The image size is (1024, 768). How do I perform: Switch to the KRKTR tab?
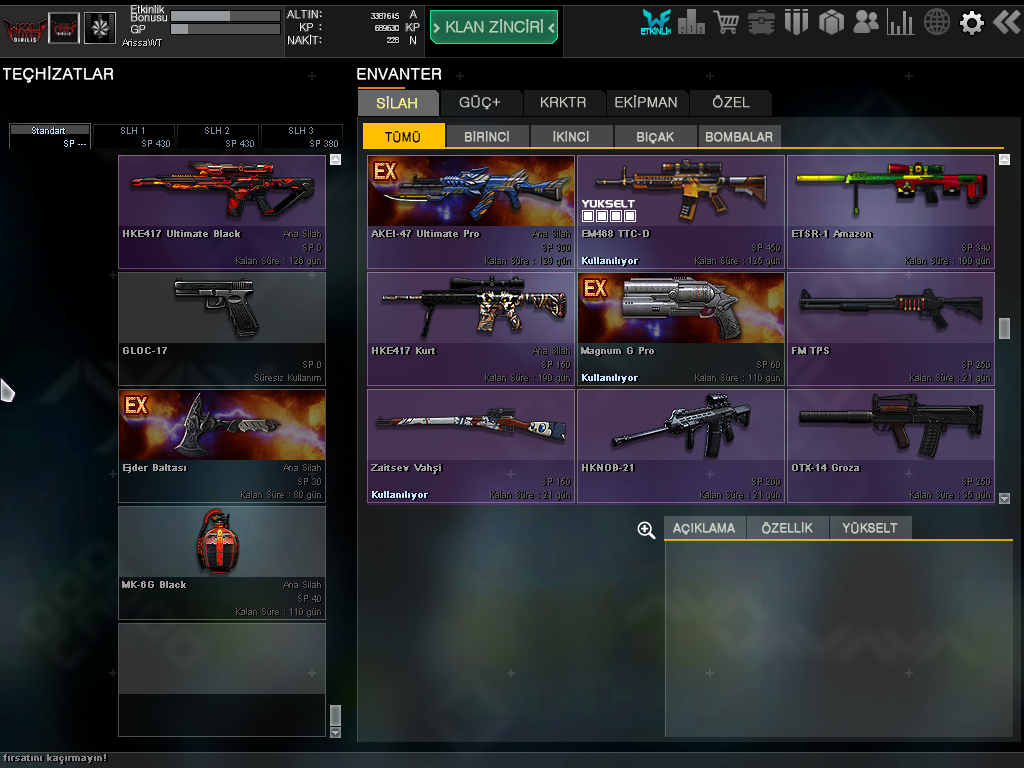pyautogui.click(x=563, y=103)
